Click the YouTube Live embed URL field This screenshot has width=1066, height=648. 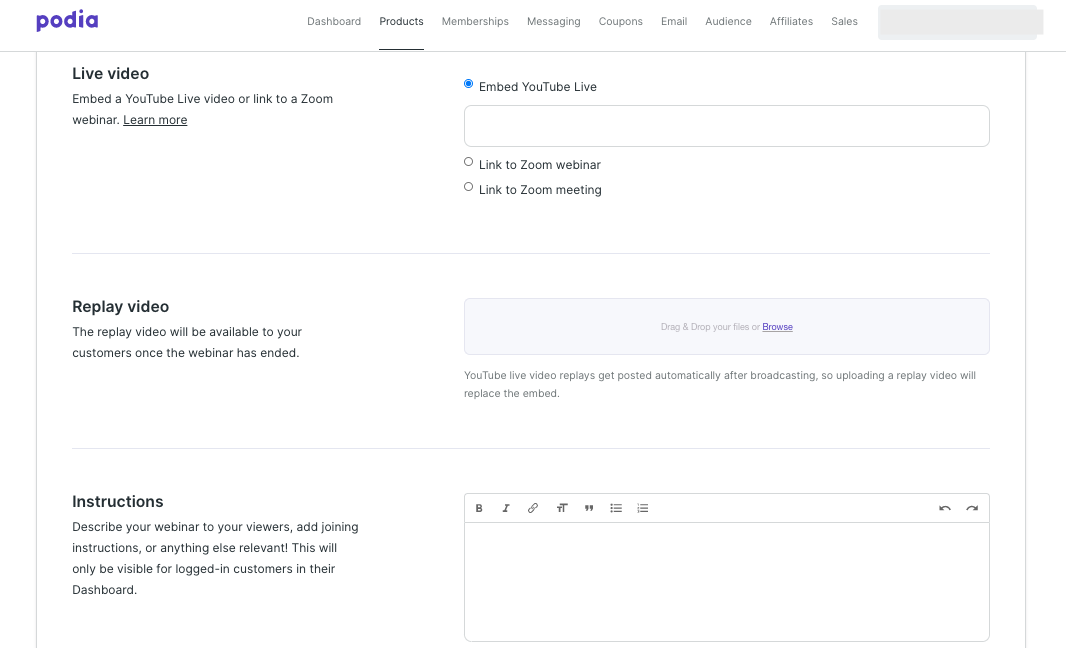pos(727,125)
